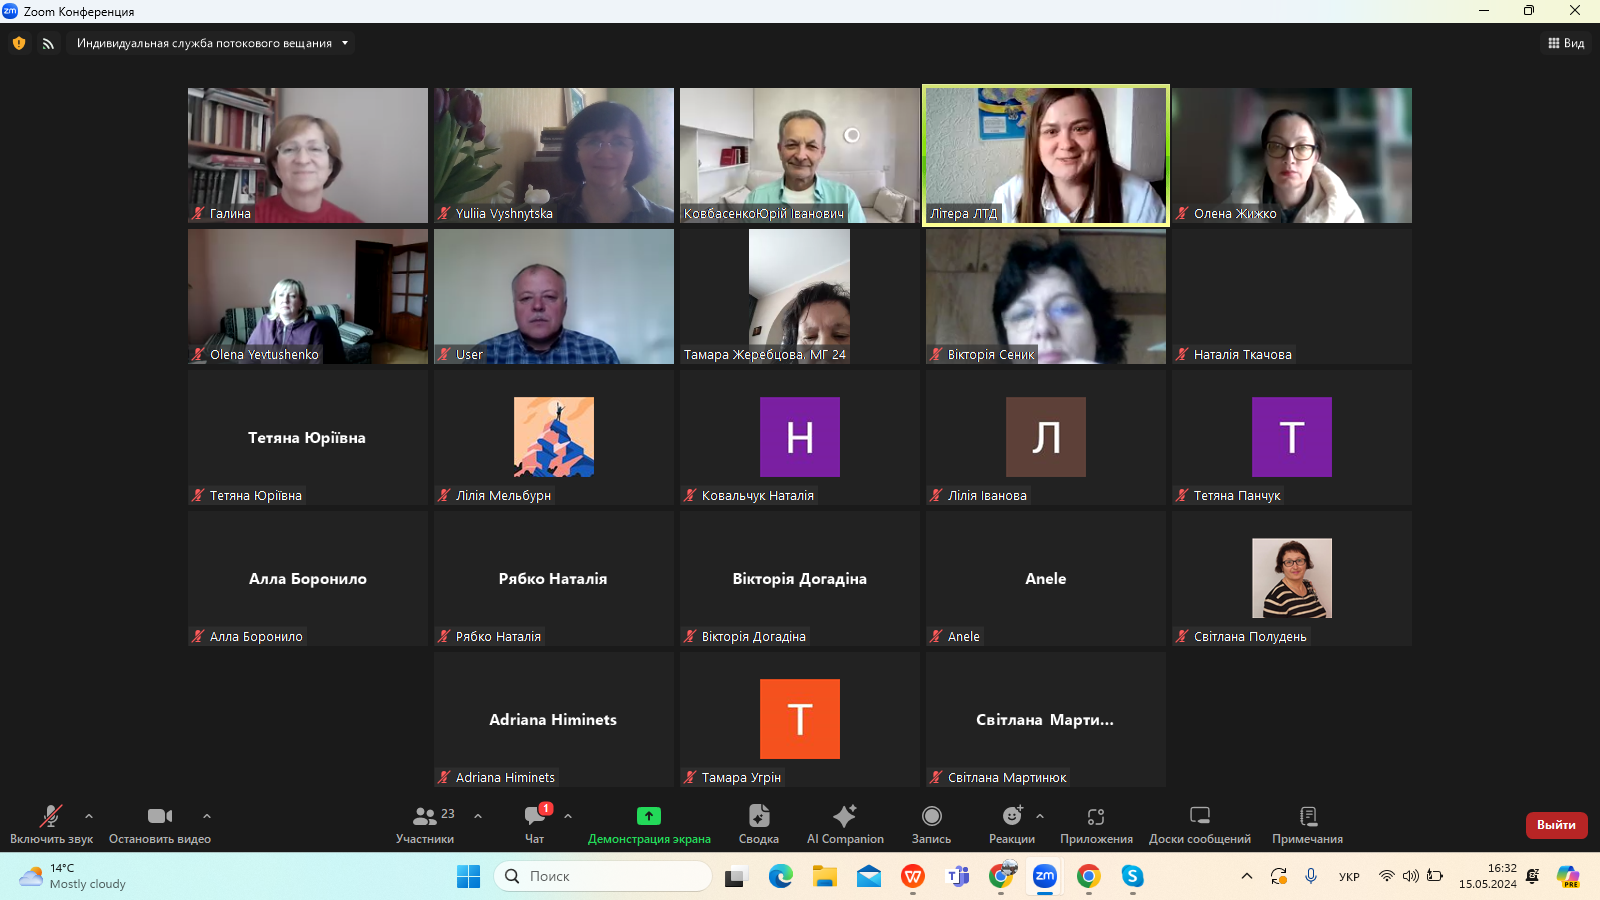Click the red Выйти leave button
Screen dimensions: 1600x900
click(x=1556, y=825)
